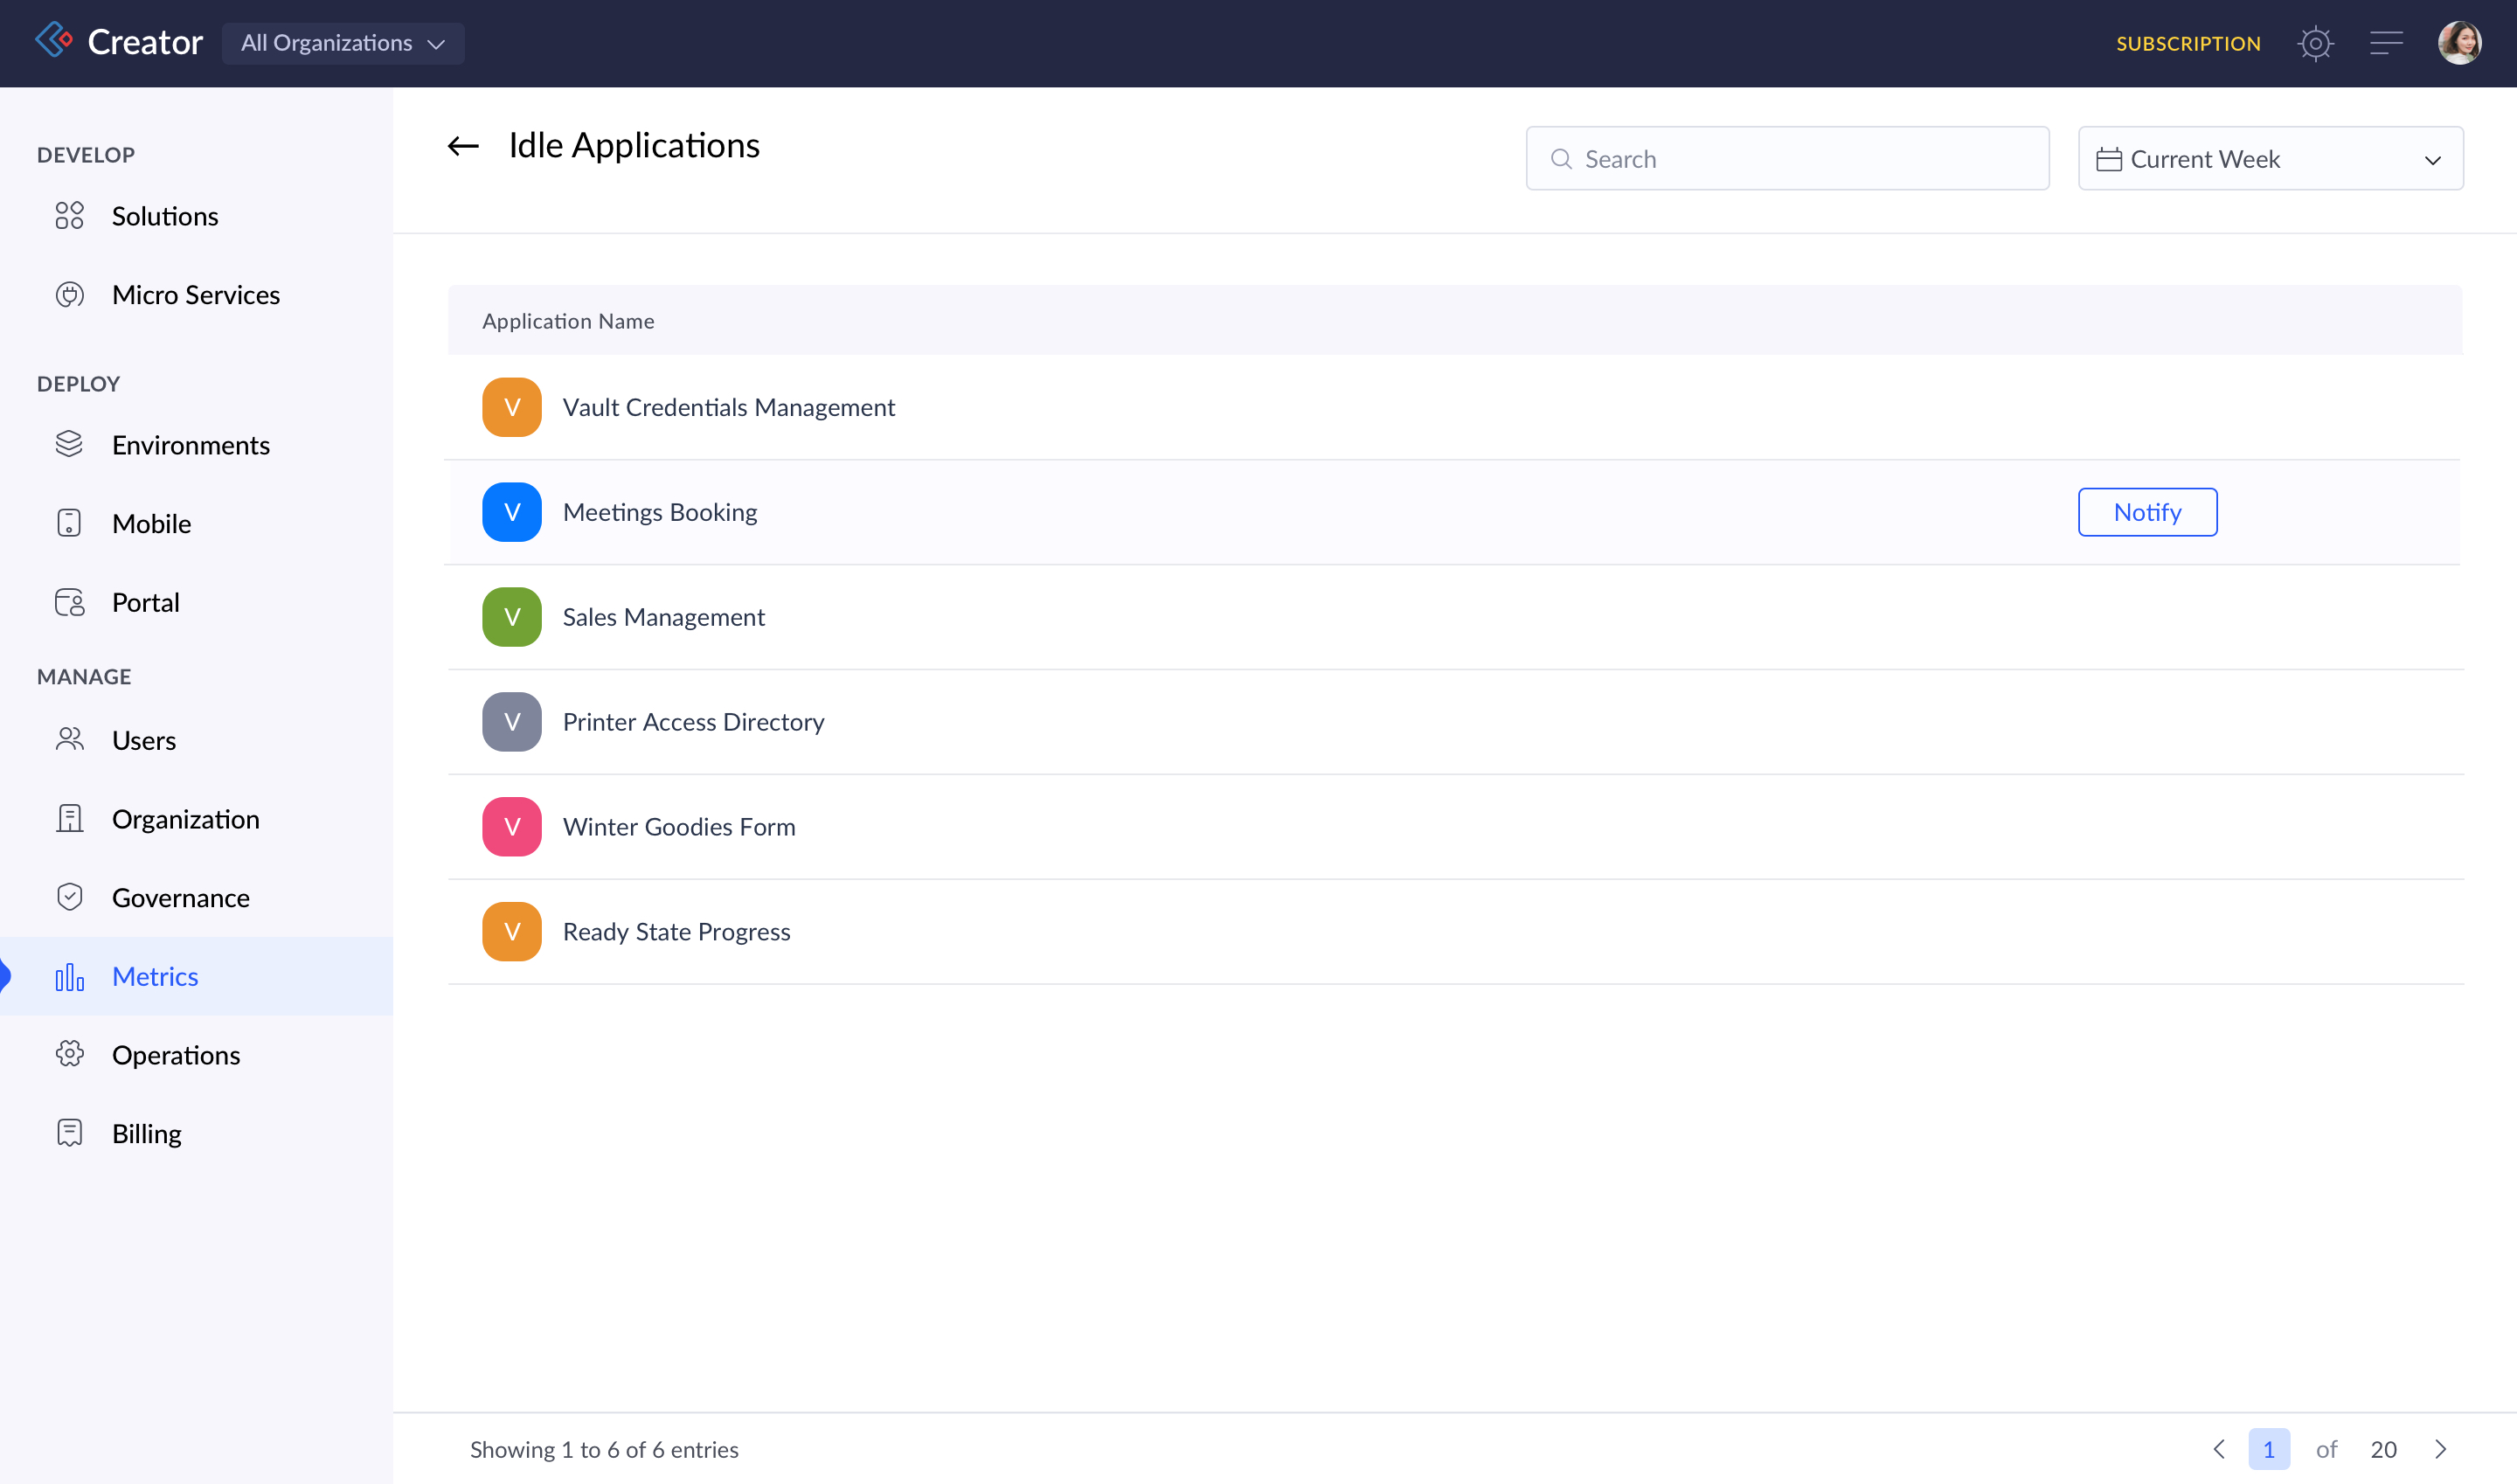This screenshot has height=1484, width=2517.
Task: Click the back arrow beside Idle Applications
Action: tap(463, 146)
